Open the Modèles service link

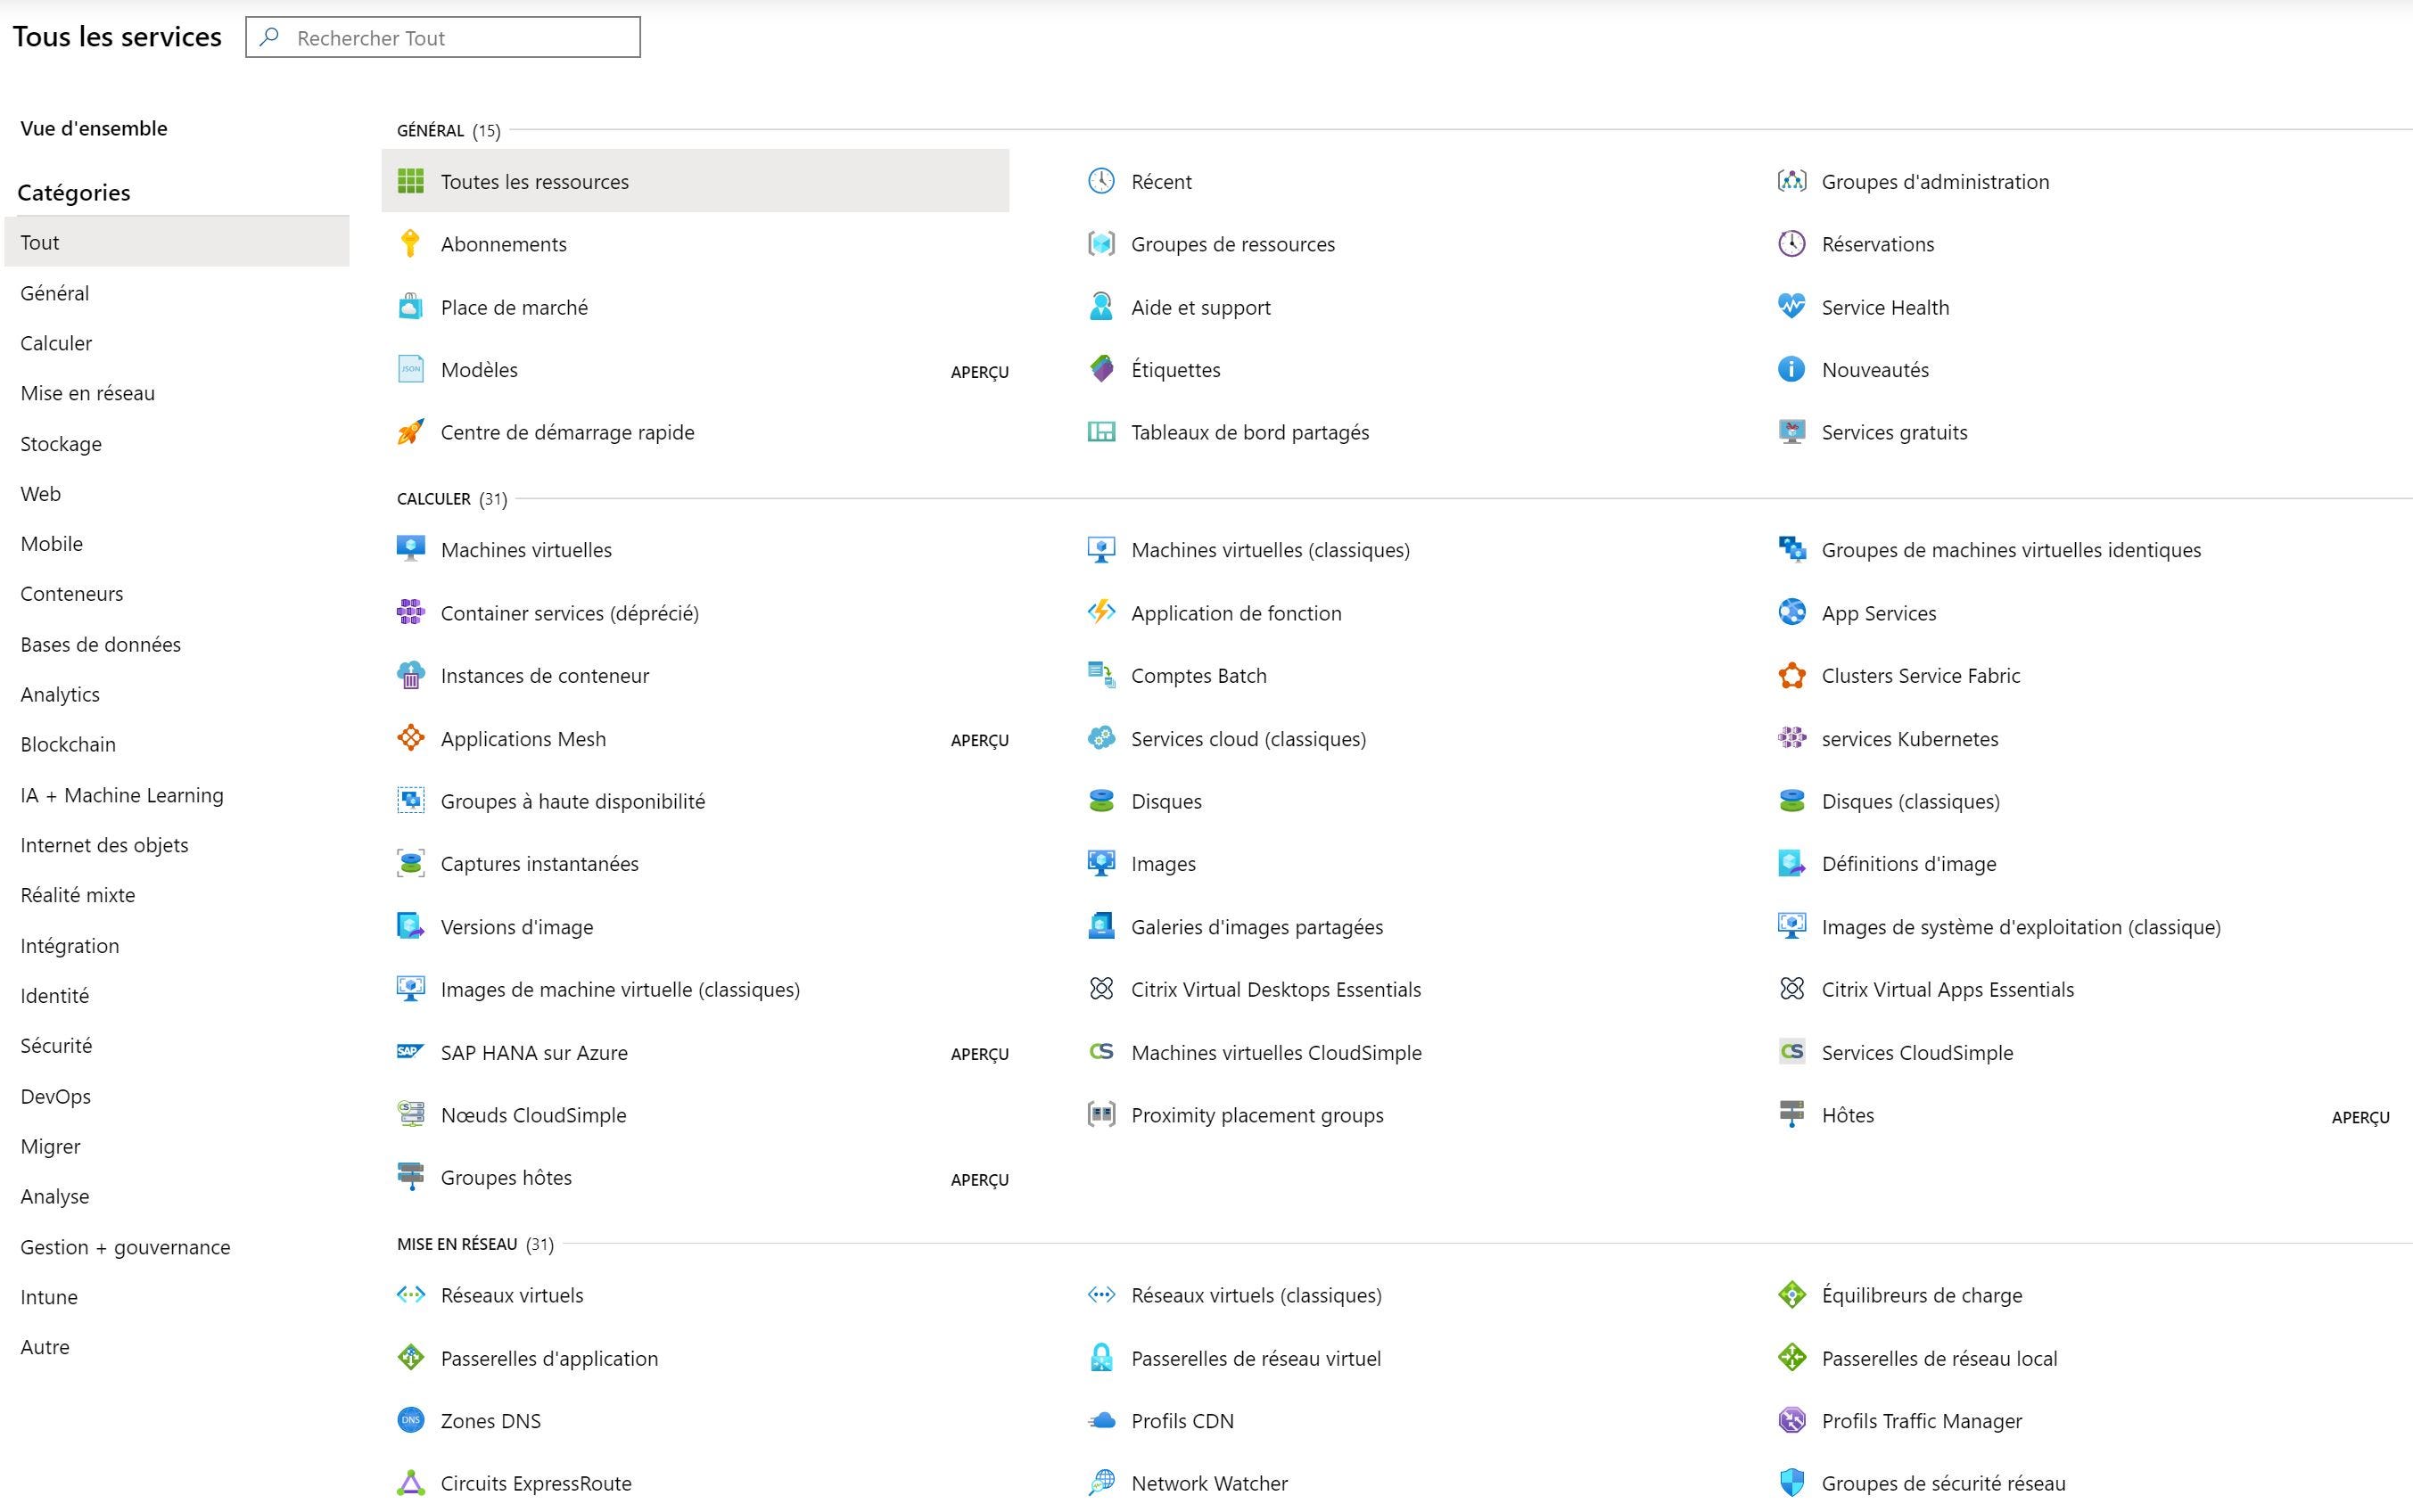coord(479,369)
